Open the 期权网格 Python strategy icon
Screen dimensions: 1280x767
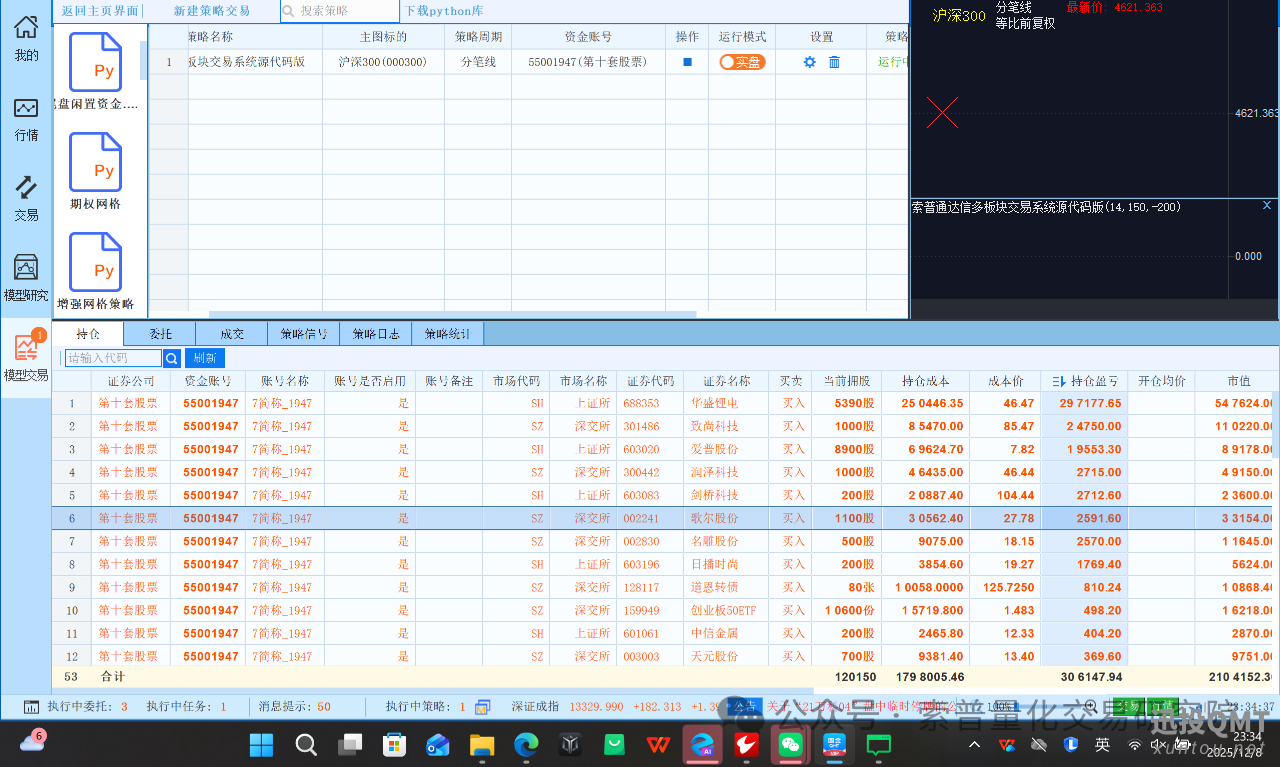(x=95, y=162)
